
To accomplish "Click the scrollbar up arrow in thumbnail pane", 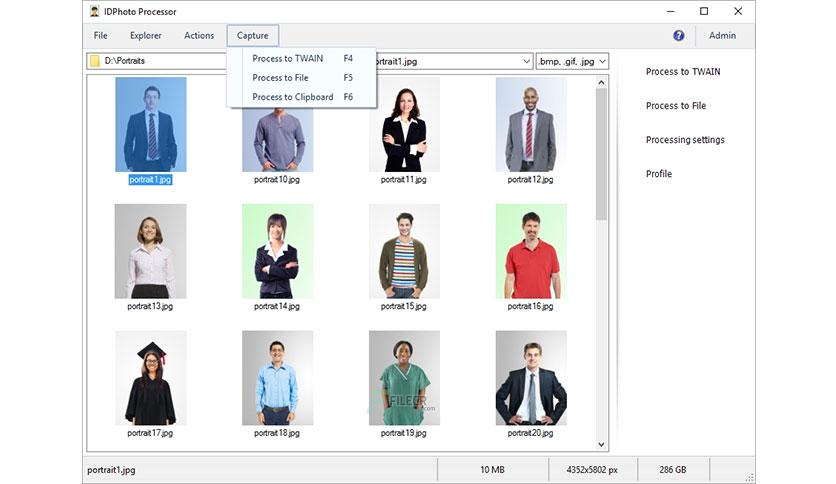I will [601, 82].
